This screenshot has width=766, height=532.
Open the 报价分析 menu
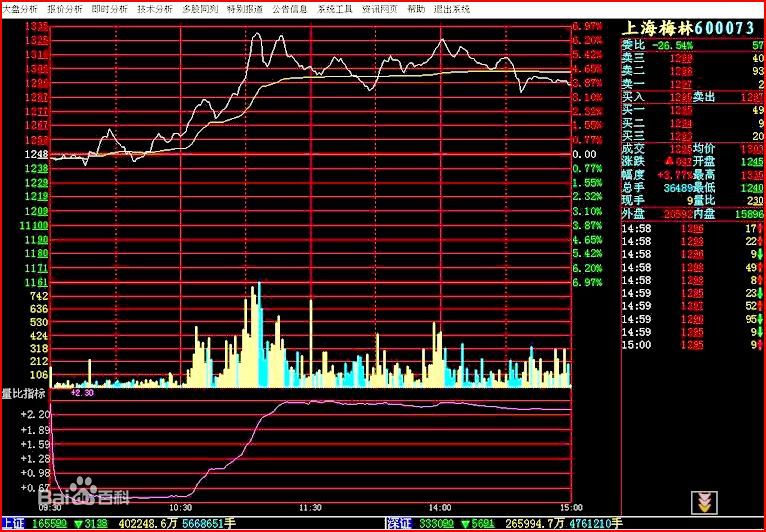[65, 9]
